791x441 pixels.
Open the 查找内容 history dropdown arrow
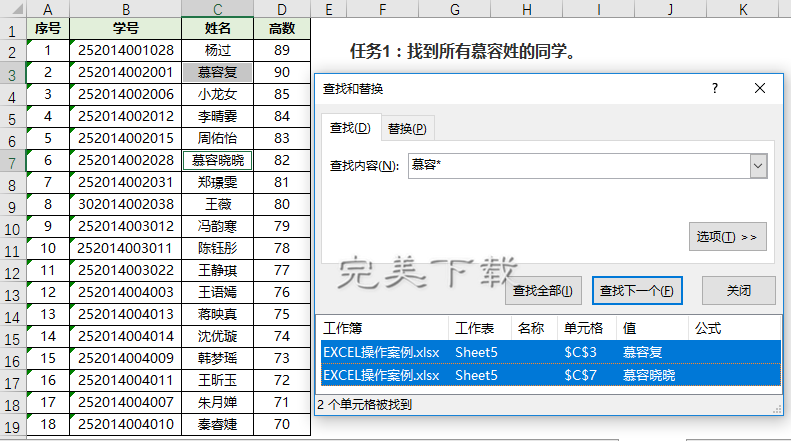coord(758,166)
